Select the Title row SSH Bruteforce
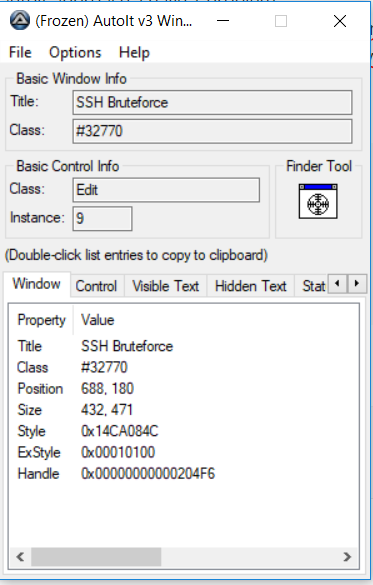Image resolution: width=373 pixels, height=585 pixels. [x=184, y=346]
